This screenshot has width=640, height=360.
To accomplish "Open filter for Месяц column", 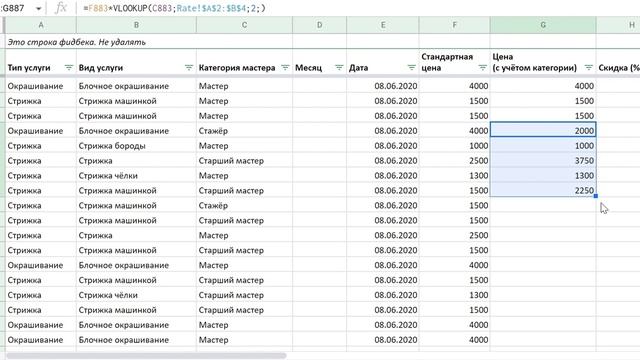I will [339, 68].
